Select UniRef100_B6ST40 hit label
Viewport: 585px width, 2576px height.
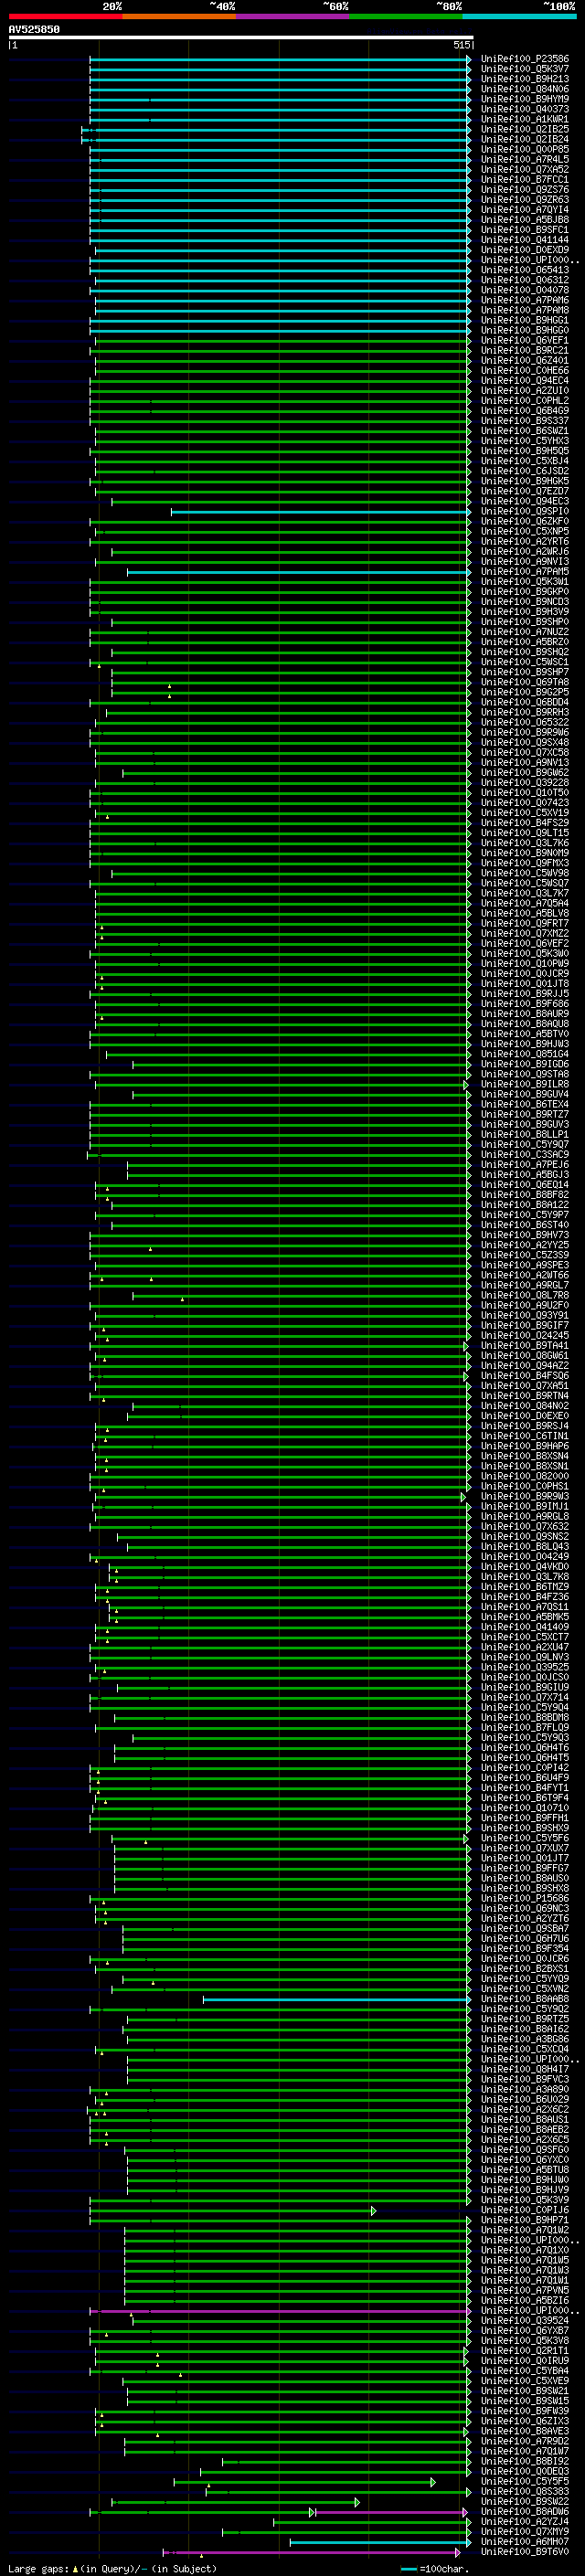(525, 1225)
